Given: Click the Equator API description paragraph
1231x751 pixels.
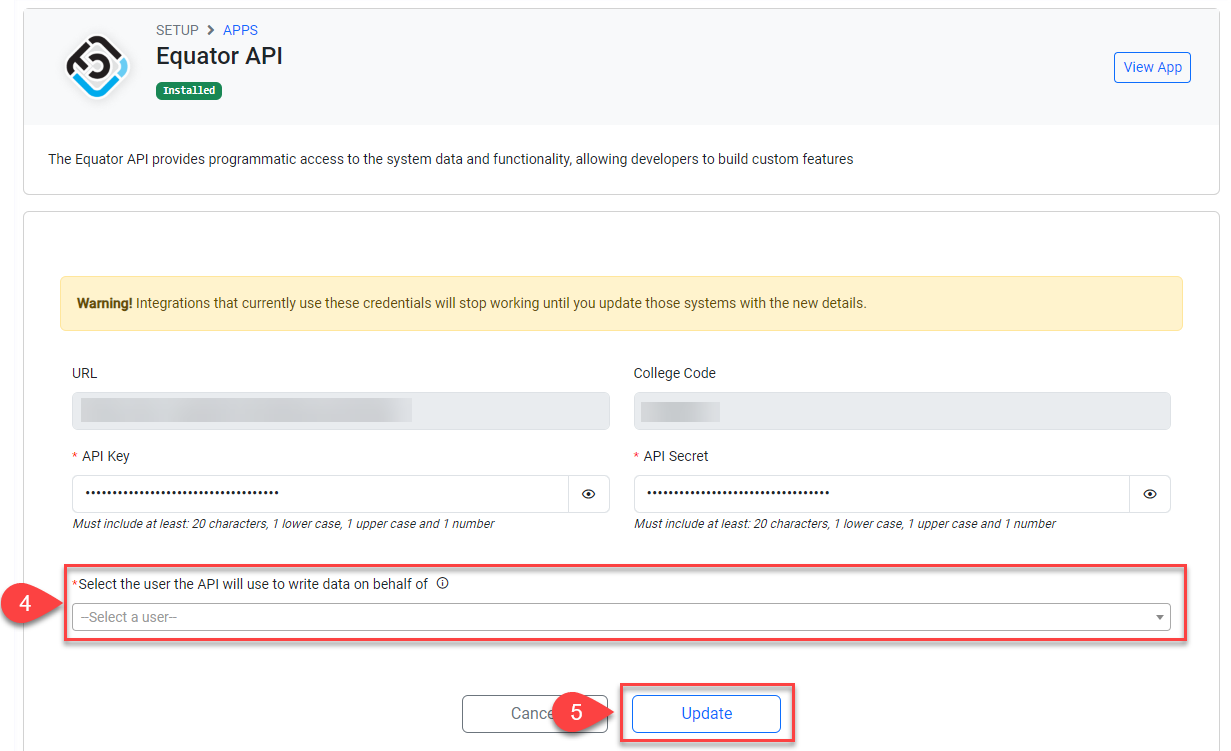Looking at the screenshot, I should tap(451, 159).
